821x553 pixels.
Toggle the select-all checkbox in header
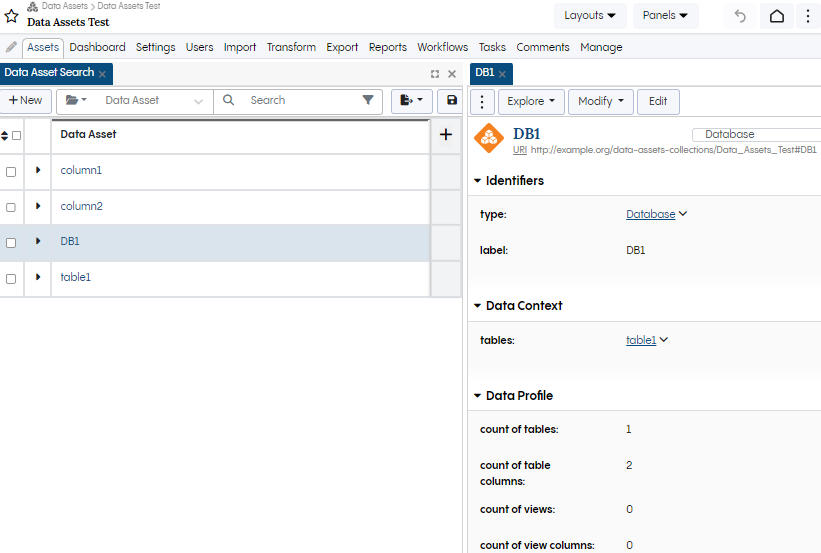click(x=16, y=136)
